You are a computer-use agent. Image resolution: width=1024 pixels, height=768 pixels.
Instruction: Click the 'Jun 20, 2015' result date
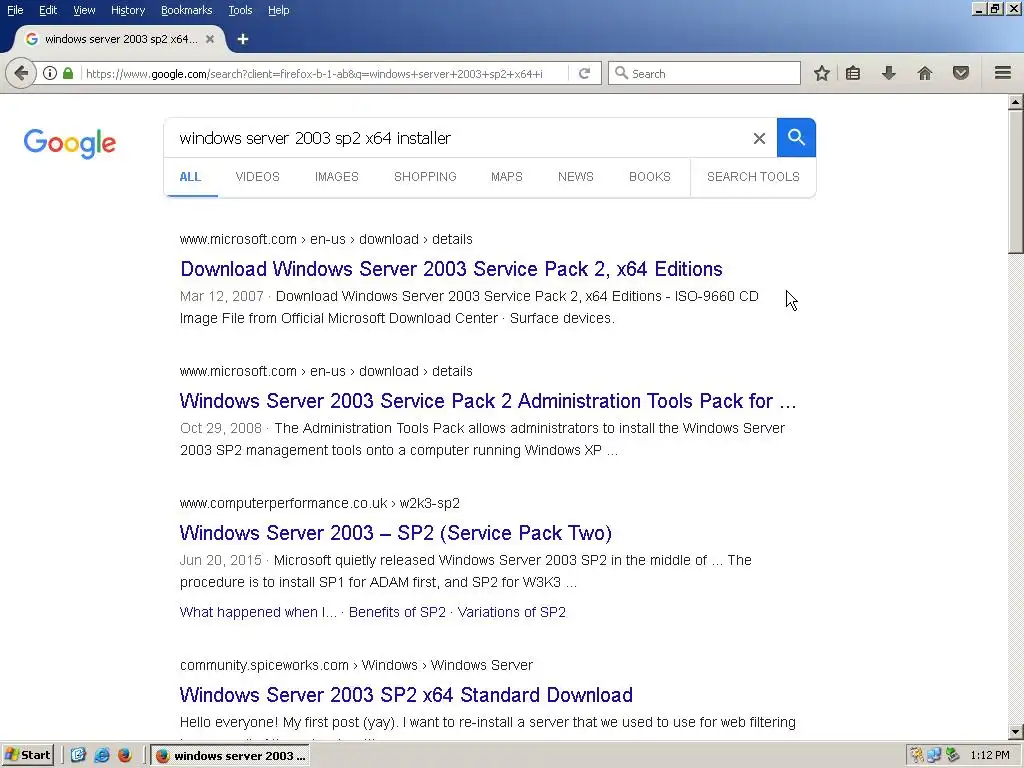pos(221,560)
